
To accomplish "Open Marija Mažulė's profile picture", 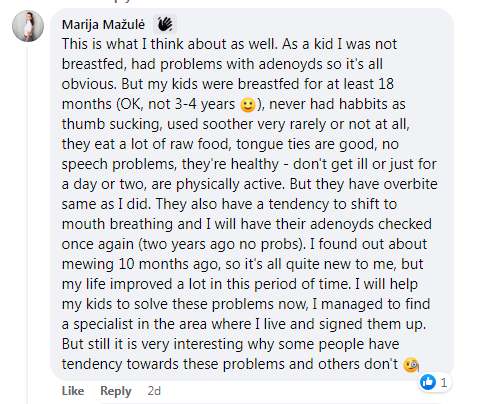I will point(28,26).
